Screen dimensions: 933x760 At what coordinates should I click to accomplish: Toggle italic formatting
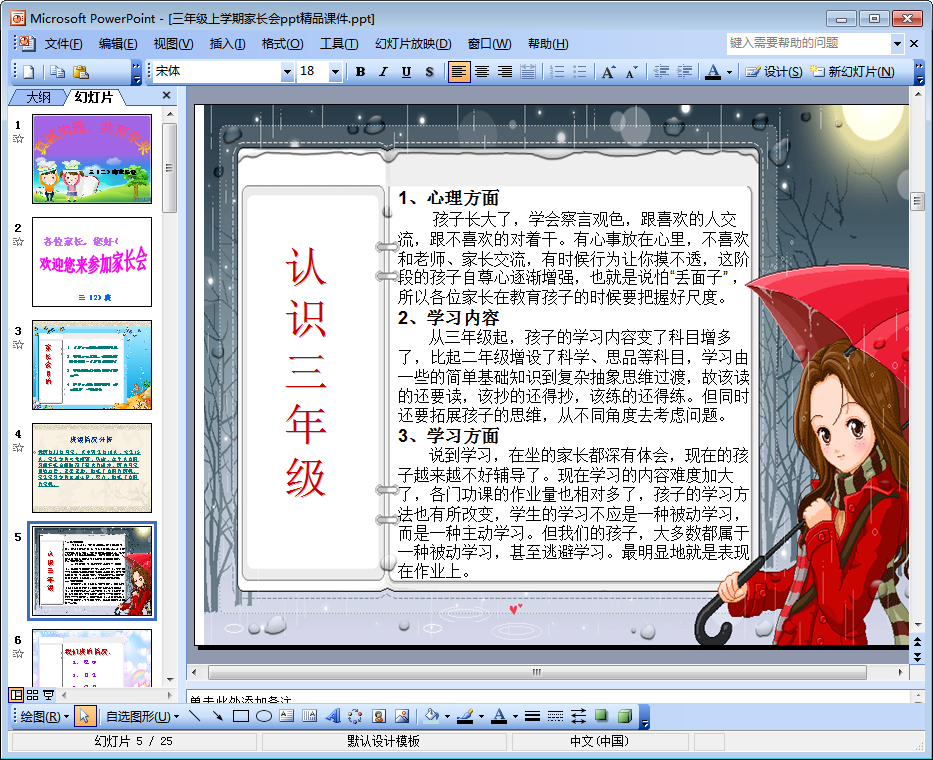coord(383,72)
